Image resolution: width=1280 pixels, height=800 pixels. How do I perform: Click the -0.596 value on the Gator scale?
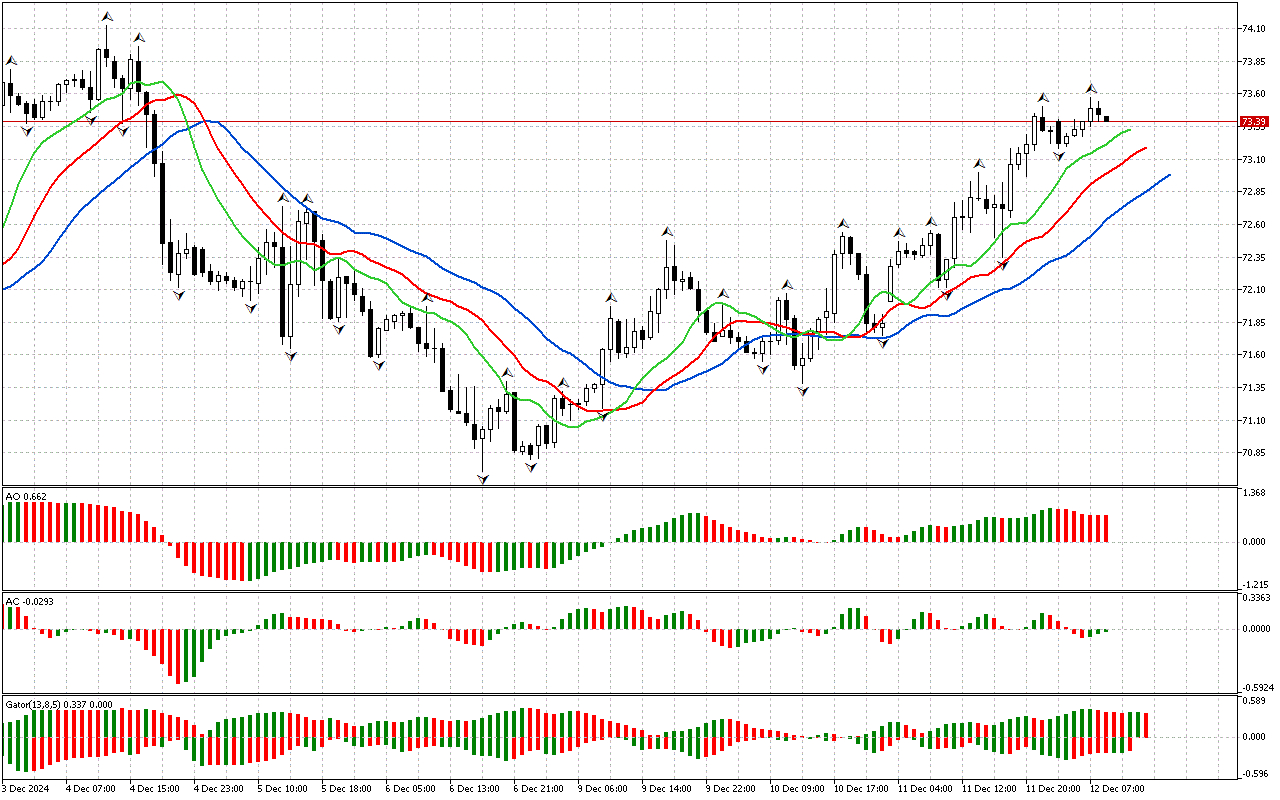pos(1254,773)
